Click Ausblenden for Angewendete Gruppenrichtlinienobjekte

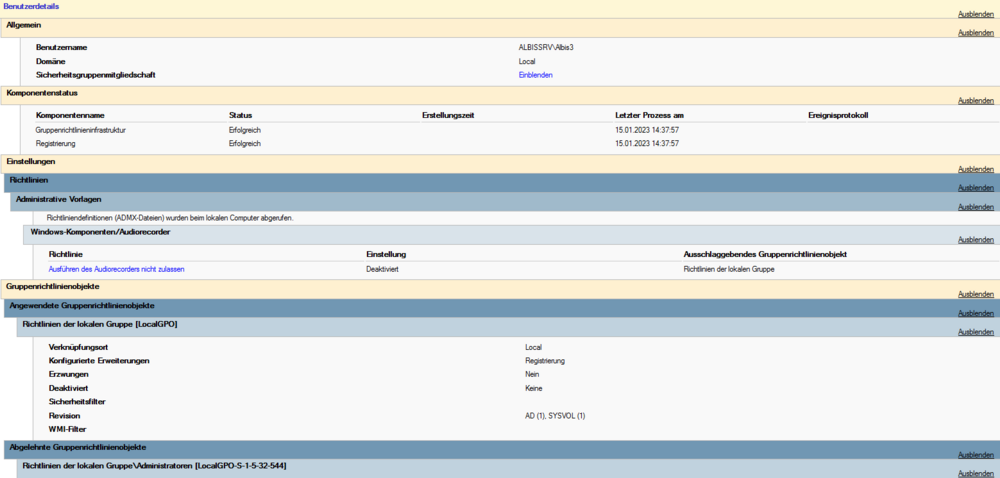pos(975,313)
